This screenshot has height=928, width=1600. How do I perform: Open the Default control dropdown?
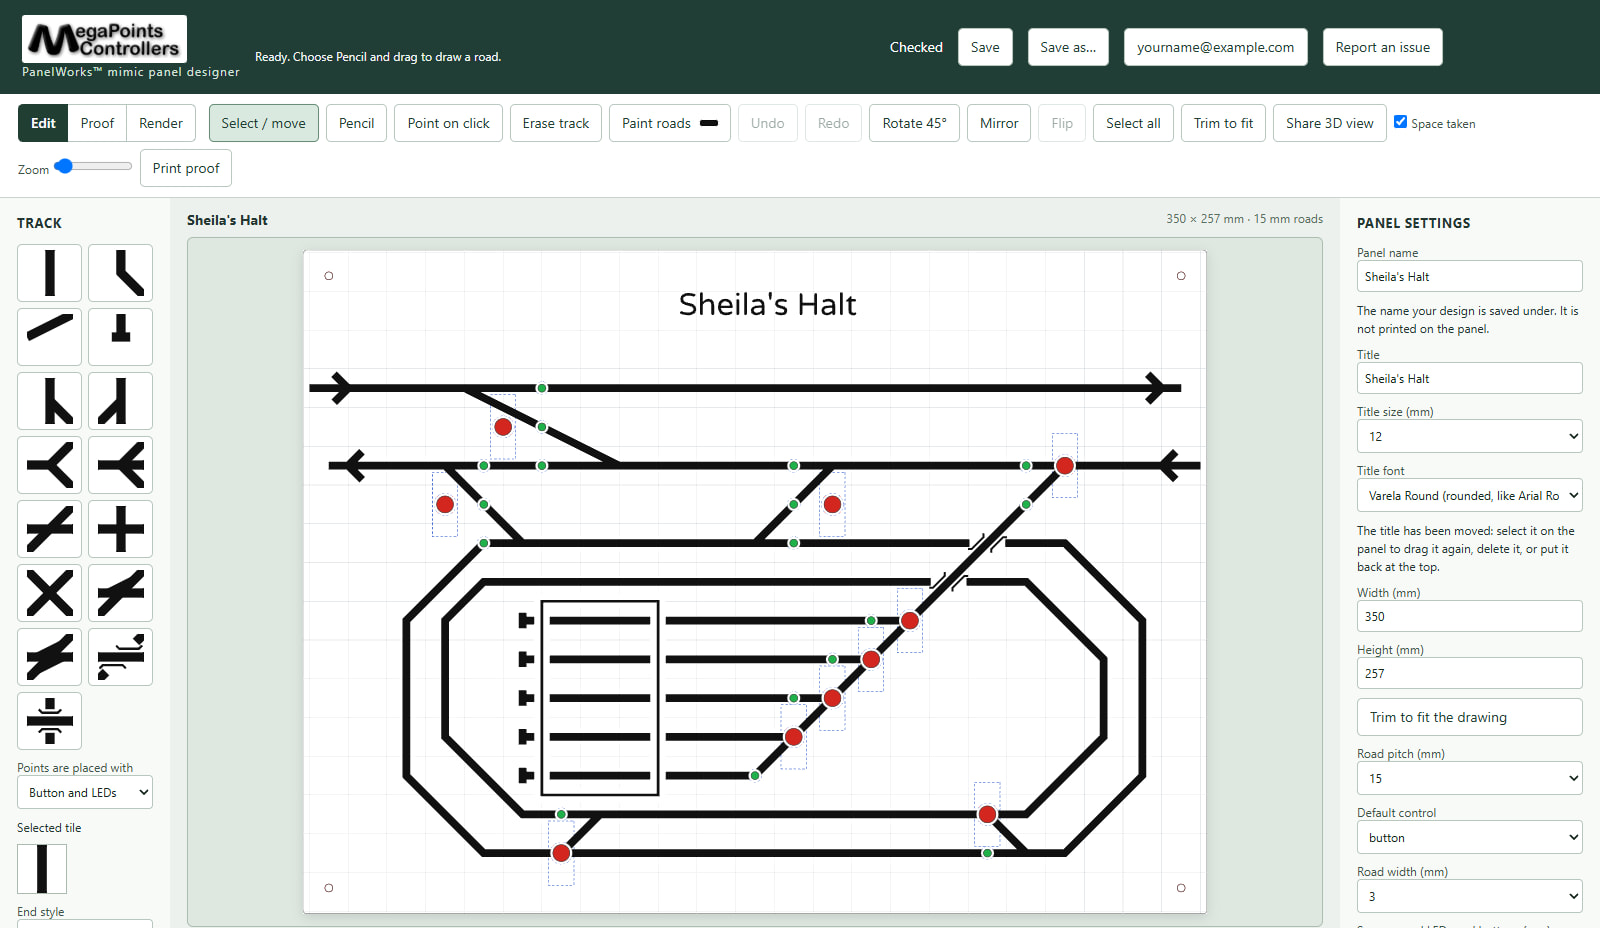point(1469,837)
